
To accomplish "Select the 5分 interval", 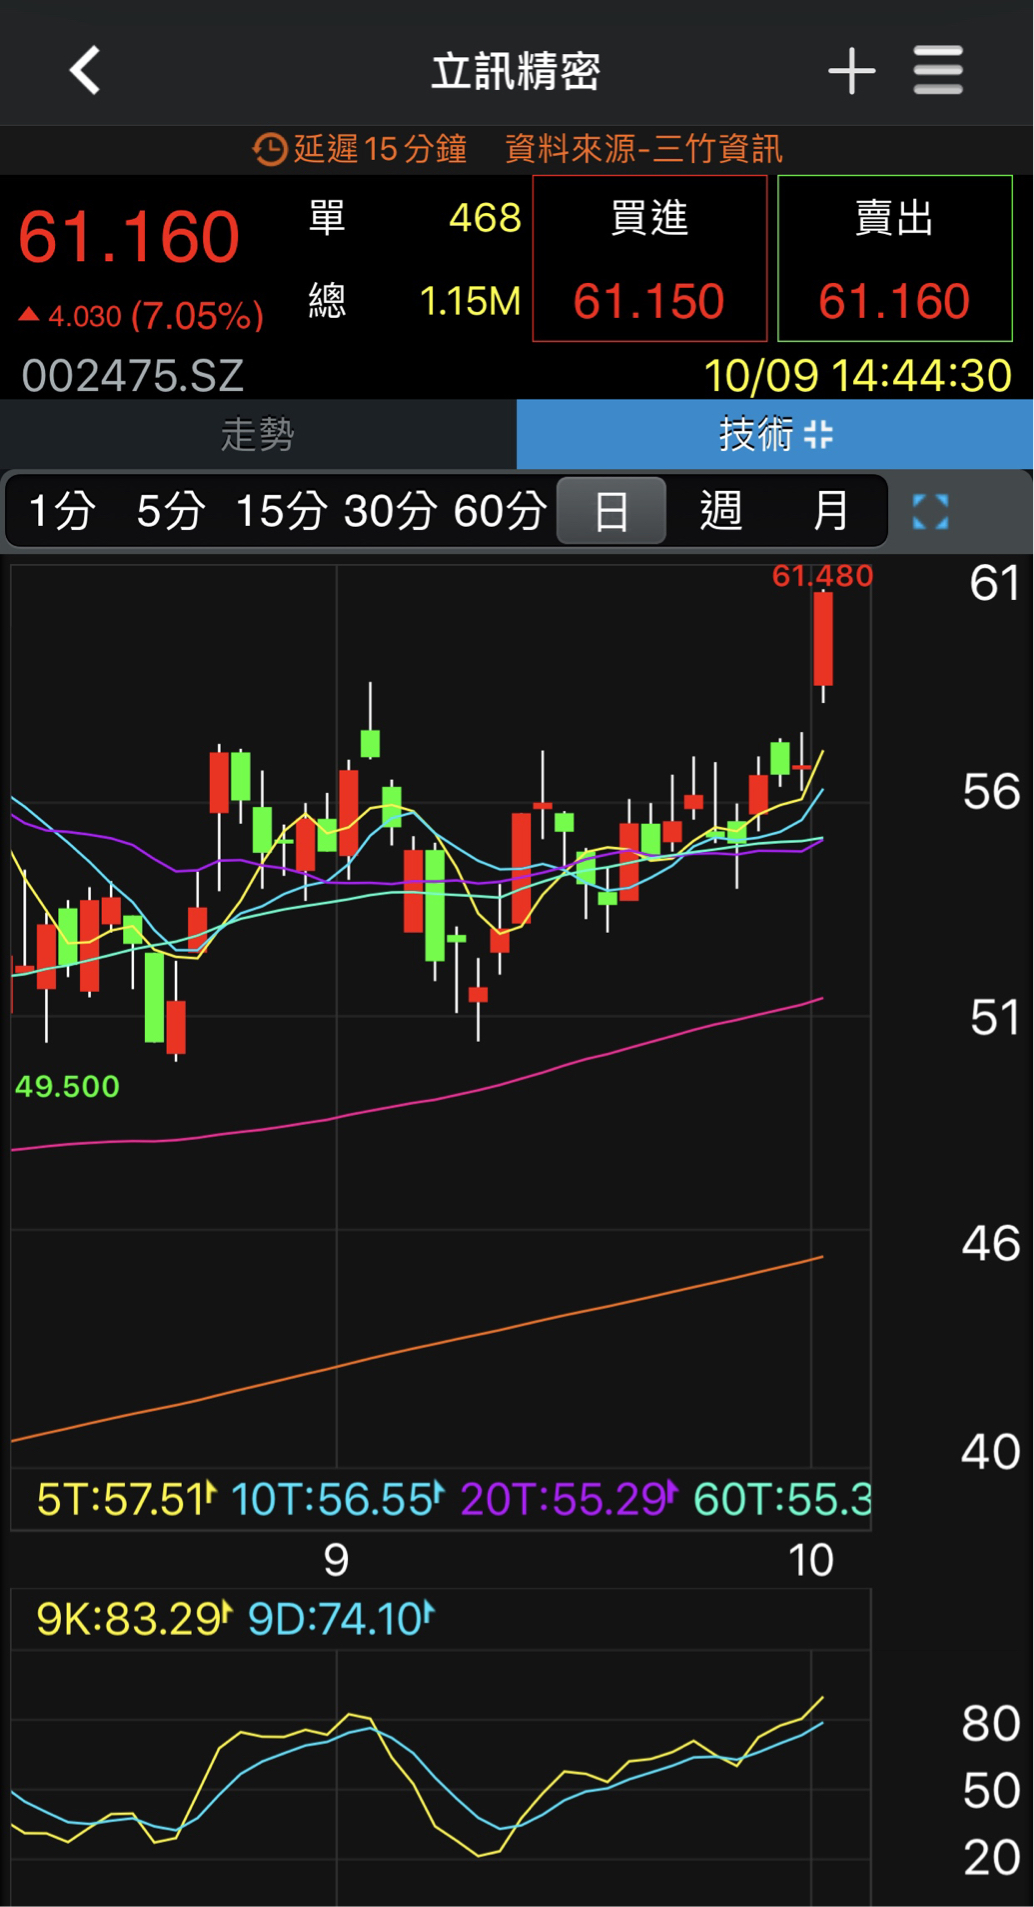I will 171,512.
